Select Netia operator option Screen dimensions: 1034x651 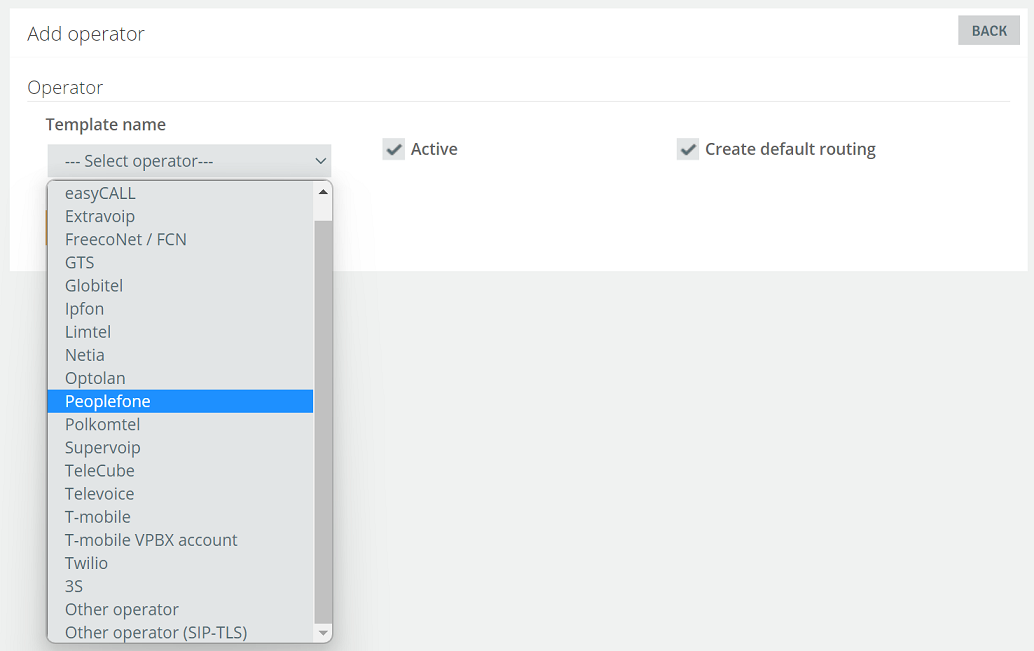pos(180,355)
